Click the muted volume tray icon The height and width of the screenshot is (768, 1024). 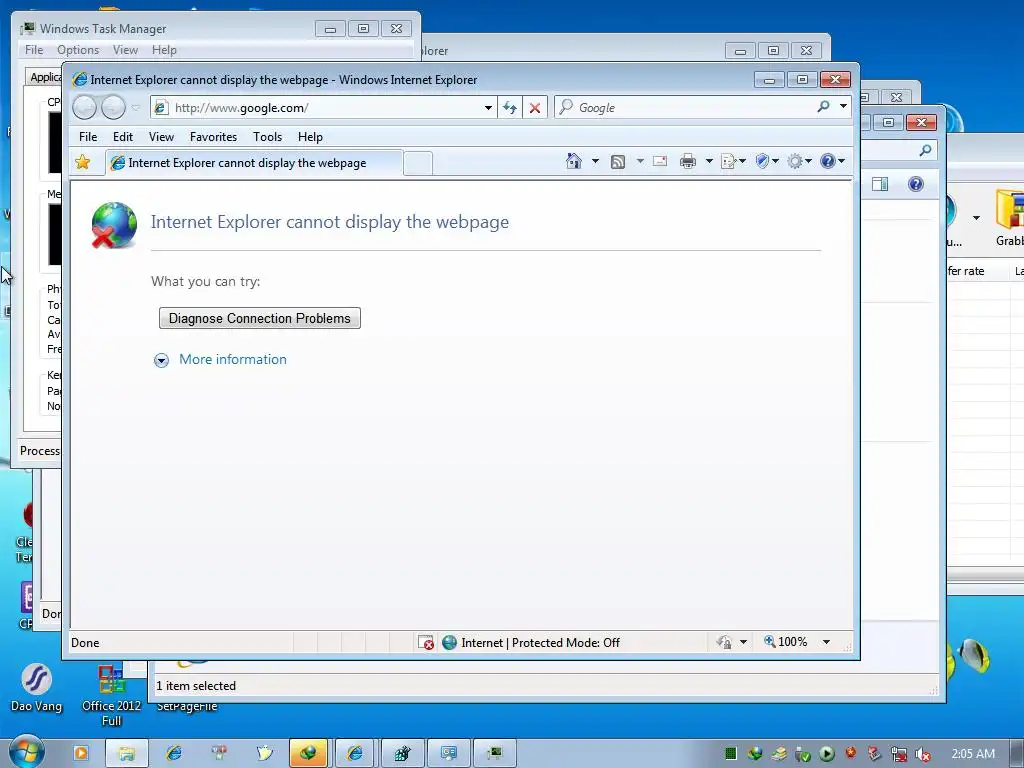(x=923, y=754)
